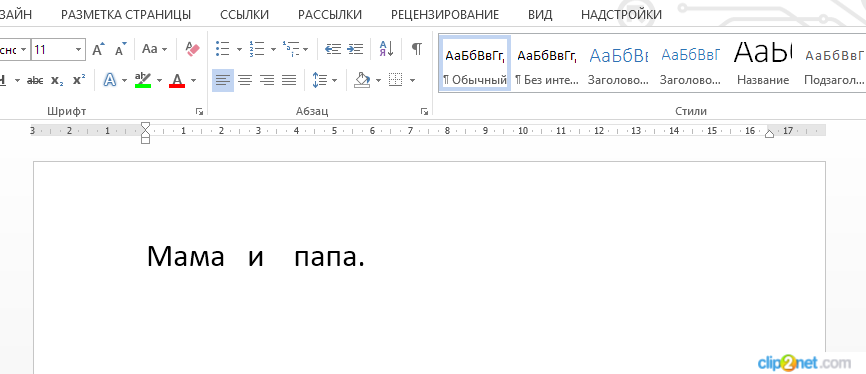Apply green text highlight color
Viewport: 866px width, 374px height.
coord(143,81)
